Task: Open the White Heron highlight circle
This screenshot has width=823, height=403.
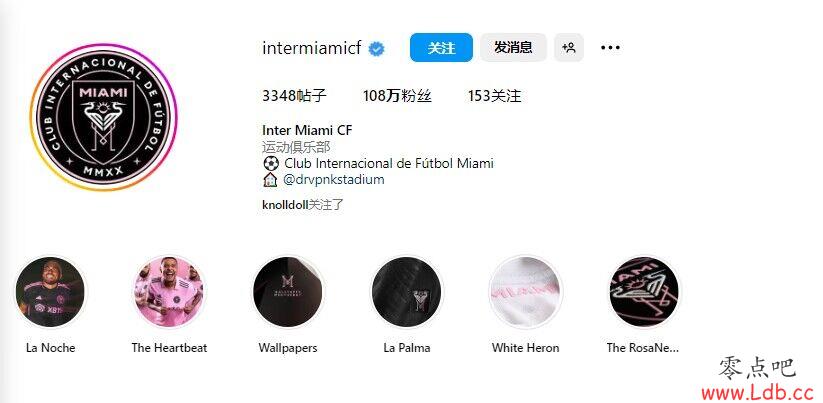Action: pyautogui.click(x=525, y=292)
